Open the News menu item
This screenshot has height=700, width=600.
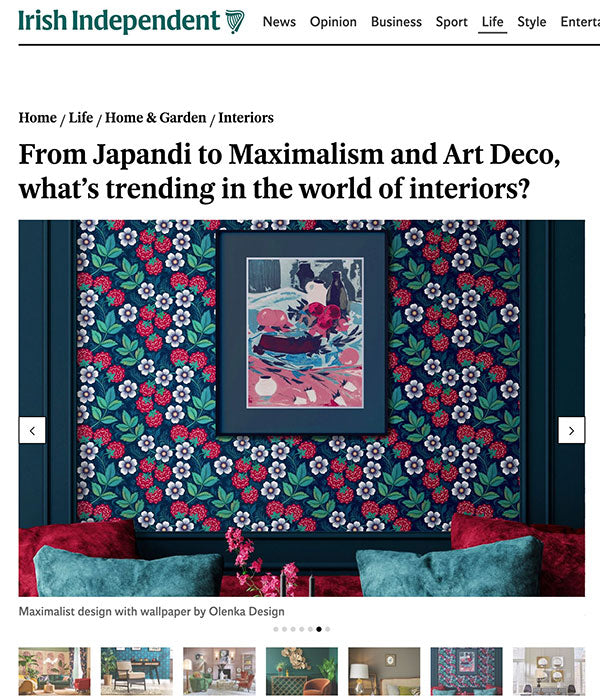click(279, 21)
